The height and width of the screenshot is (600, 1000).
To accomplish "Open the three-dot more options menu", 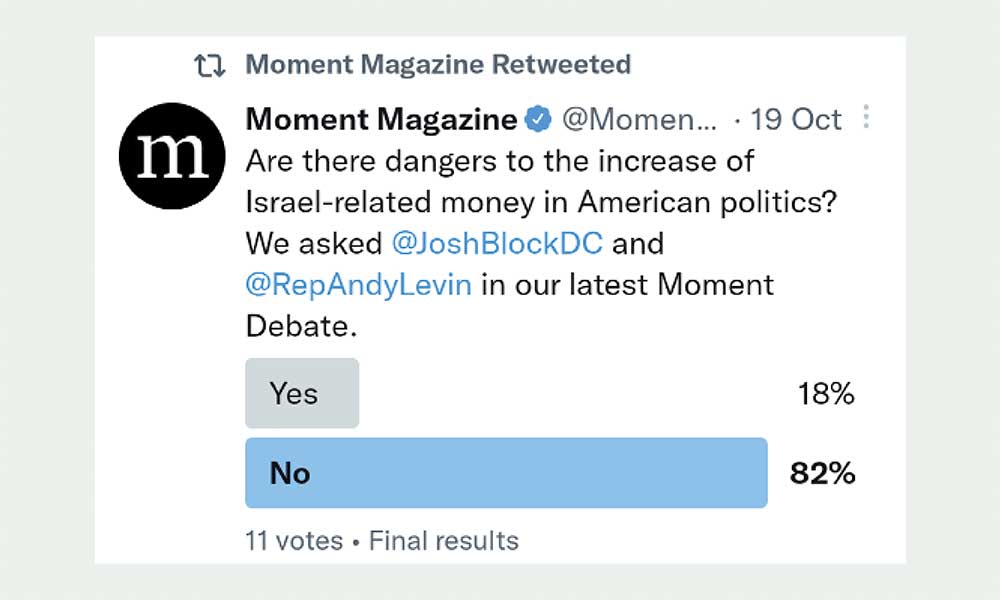I will [865, 117].
